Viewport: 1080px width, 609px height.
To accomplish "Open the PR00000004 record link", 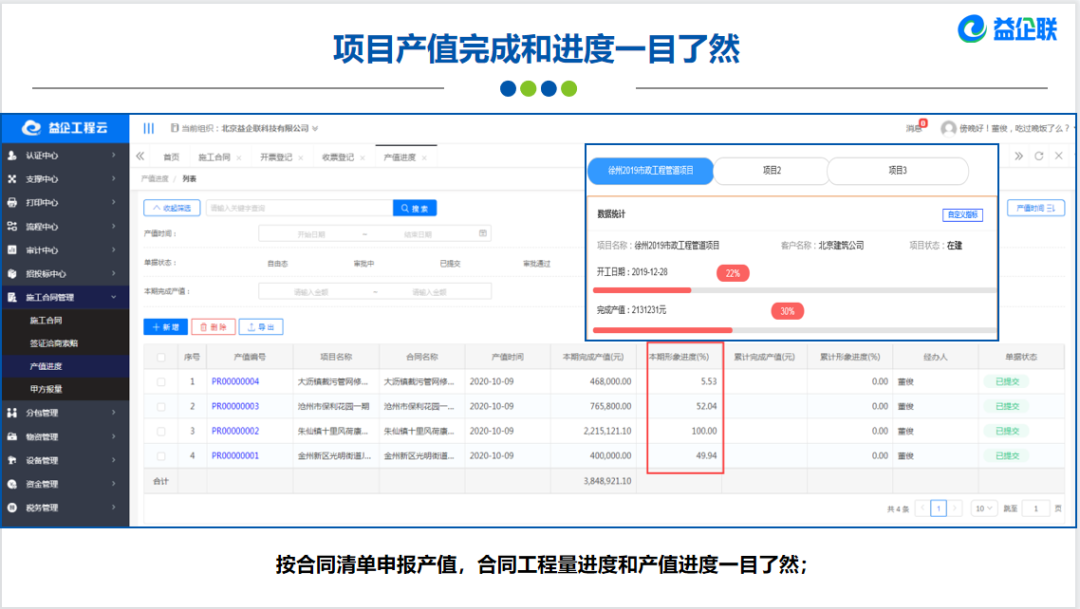I will (x=235, y=382).
